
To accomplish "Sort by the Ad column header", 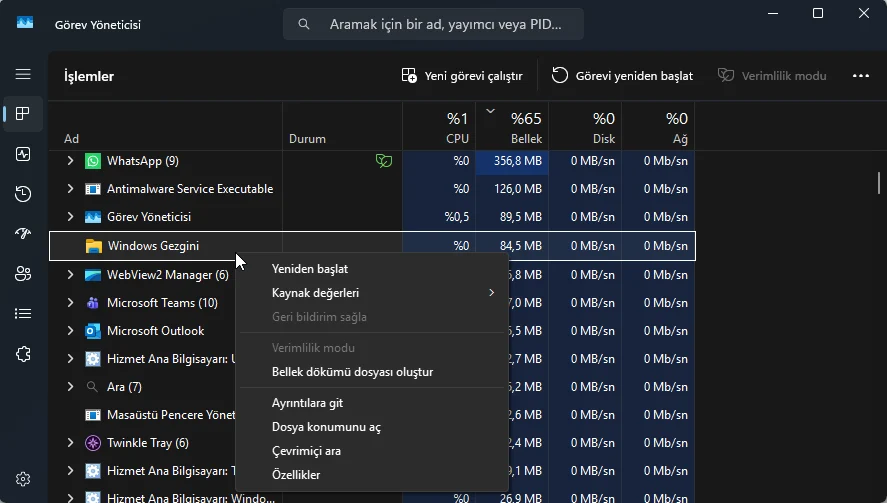I will tap(165, 126).
